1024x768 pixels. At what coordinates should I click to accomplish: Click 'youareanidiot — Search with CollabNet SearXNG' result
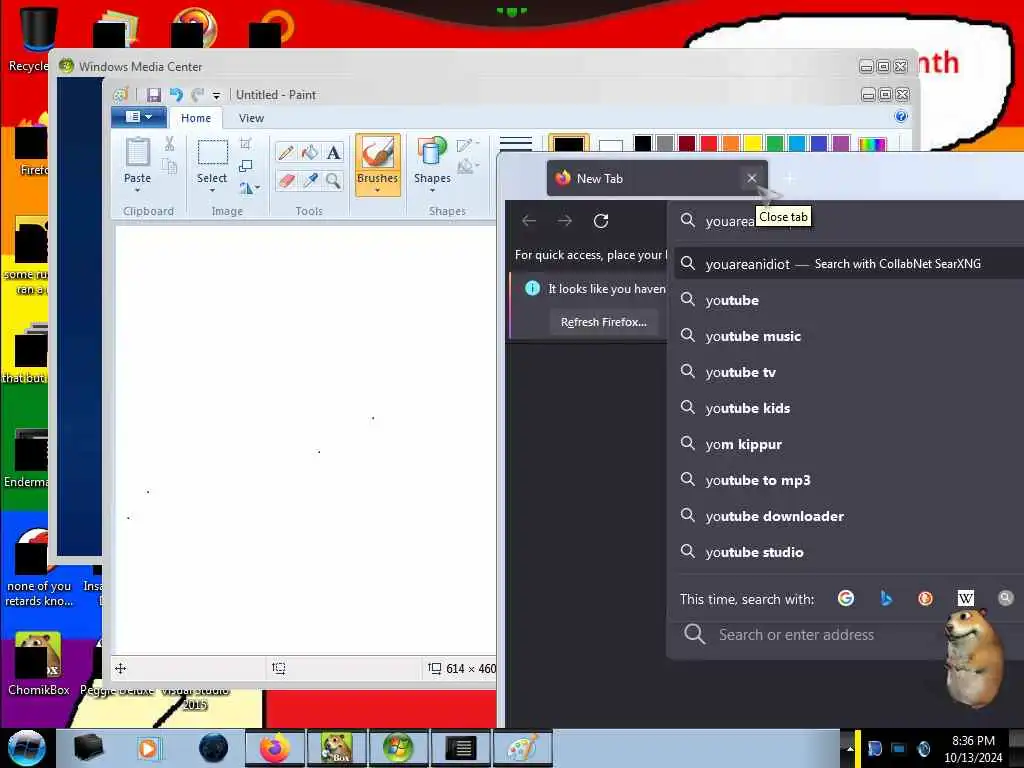click(848, 264)
